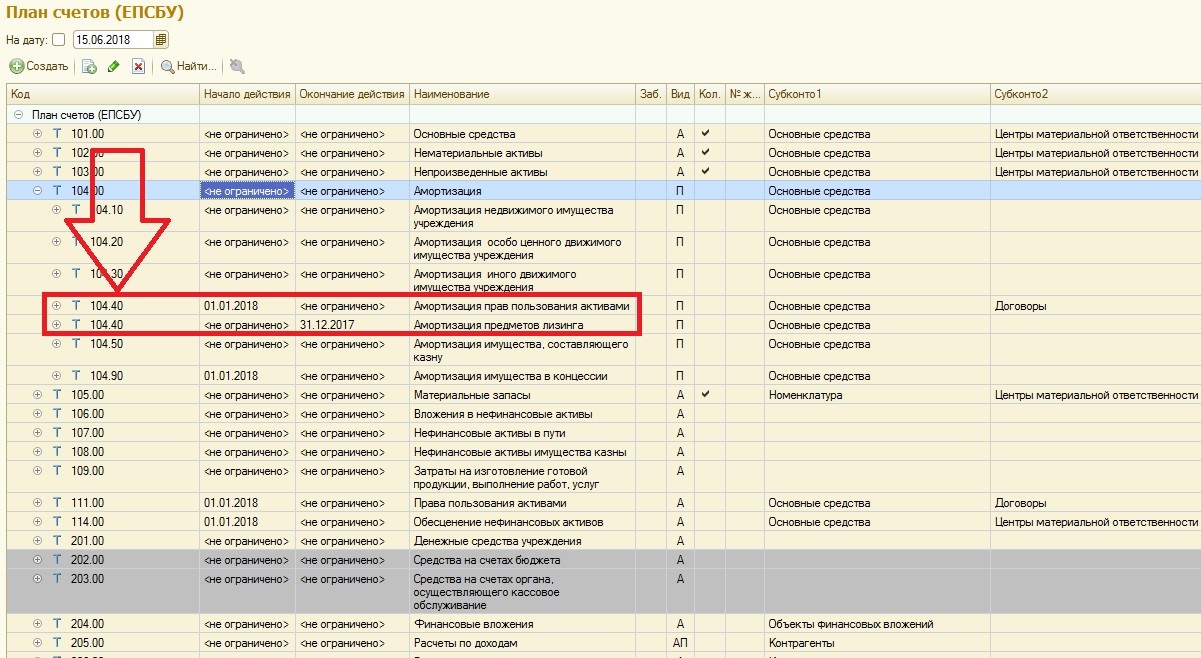Click the Субконто1 column header
The image size is (1201, 658).
pyautogui.click(x=877, y=94)
